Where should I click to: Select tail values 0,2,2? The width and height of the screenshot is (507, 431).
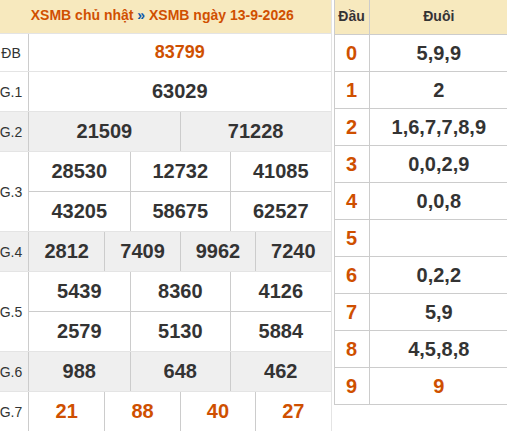point(439,275)
